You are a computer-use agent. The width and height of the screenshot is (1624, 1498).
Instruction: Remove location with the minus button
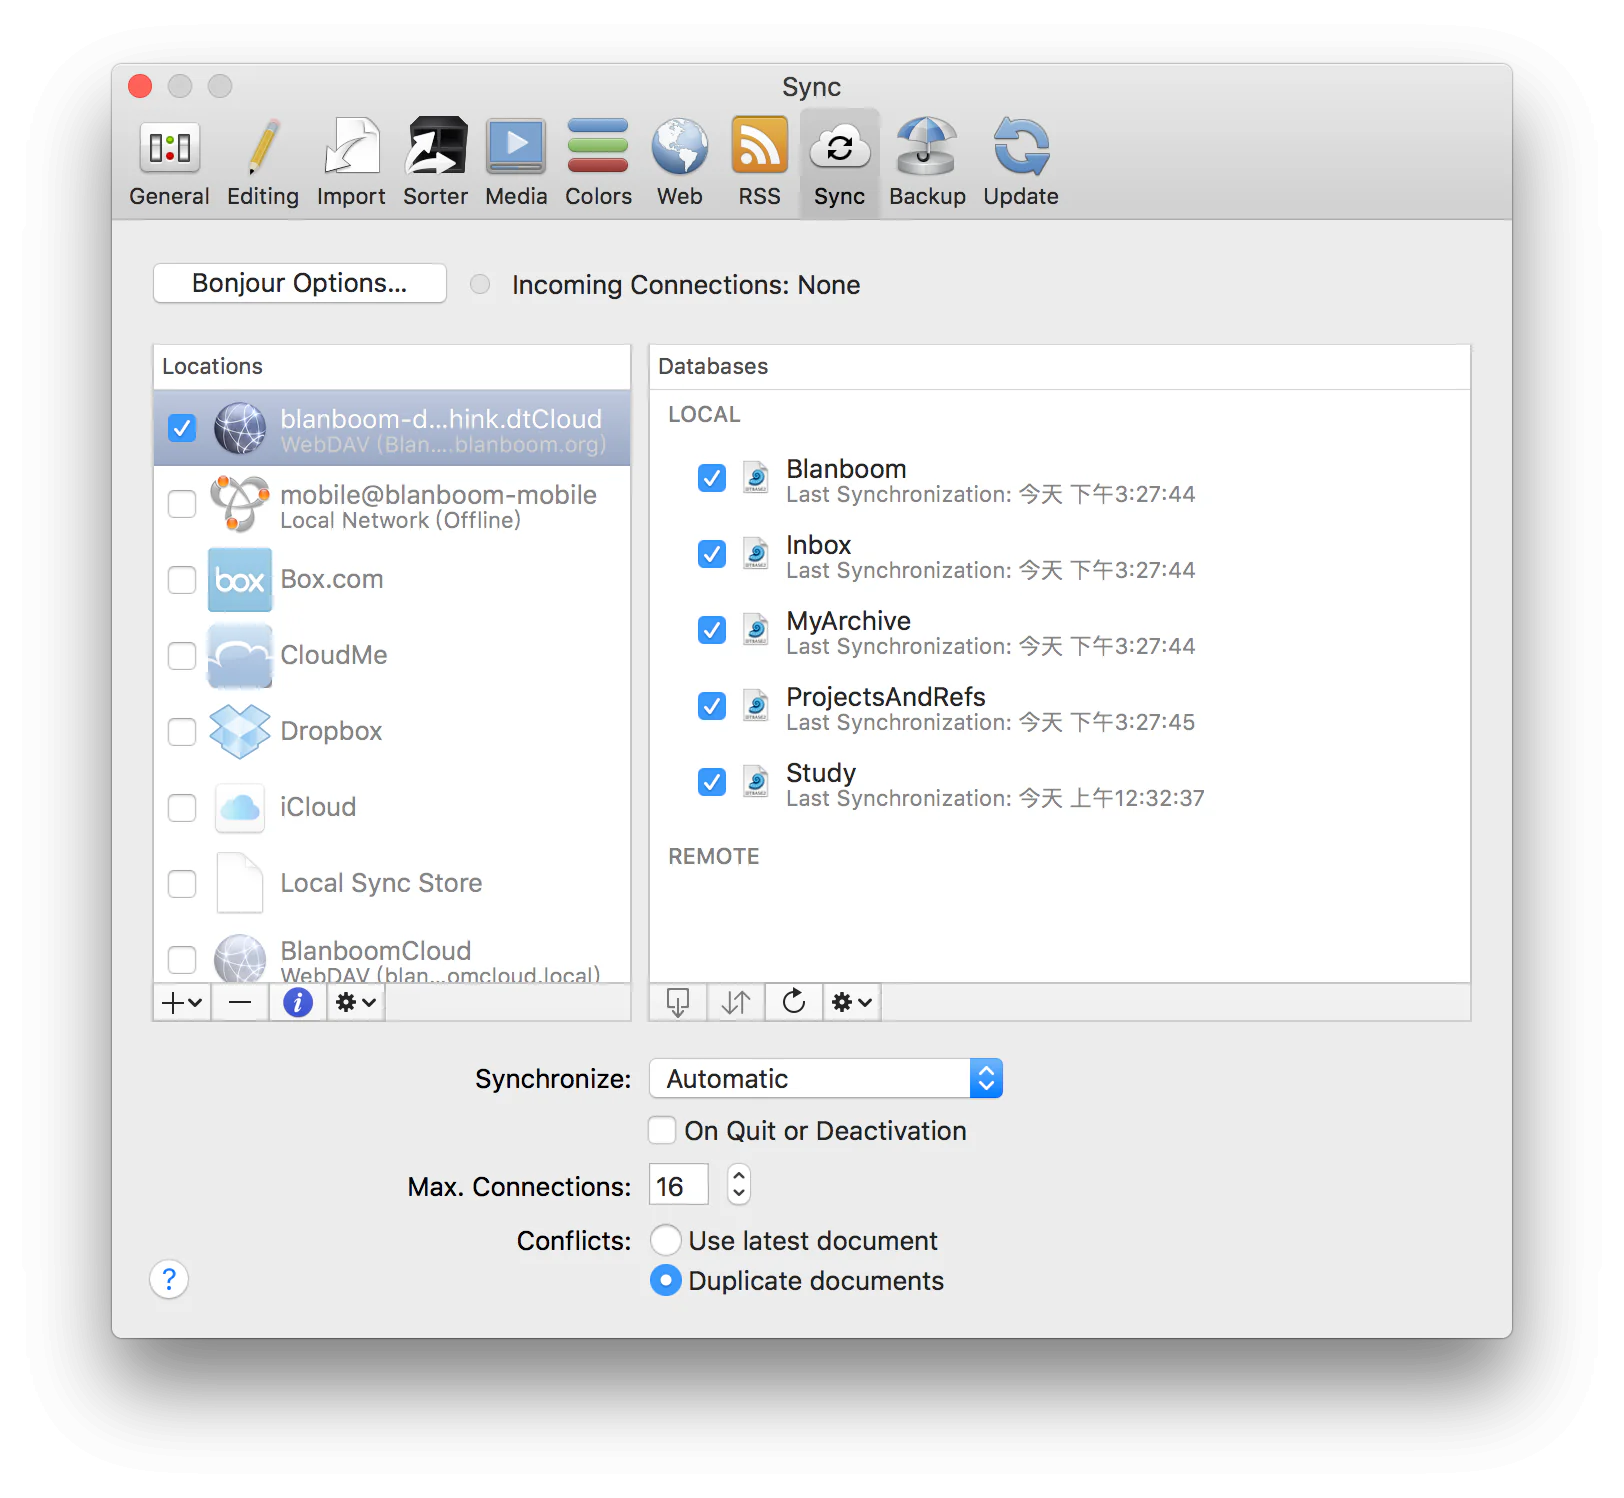pos(240,1002)
